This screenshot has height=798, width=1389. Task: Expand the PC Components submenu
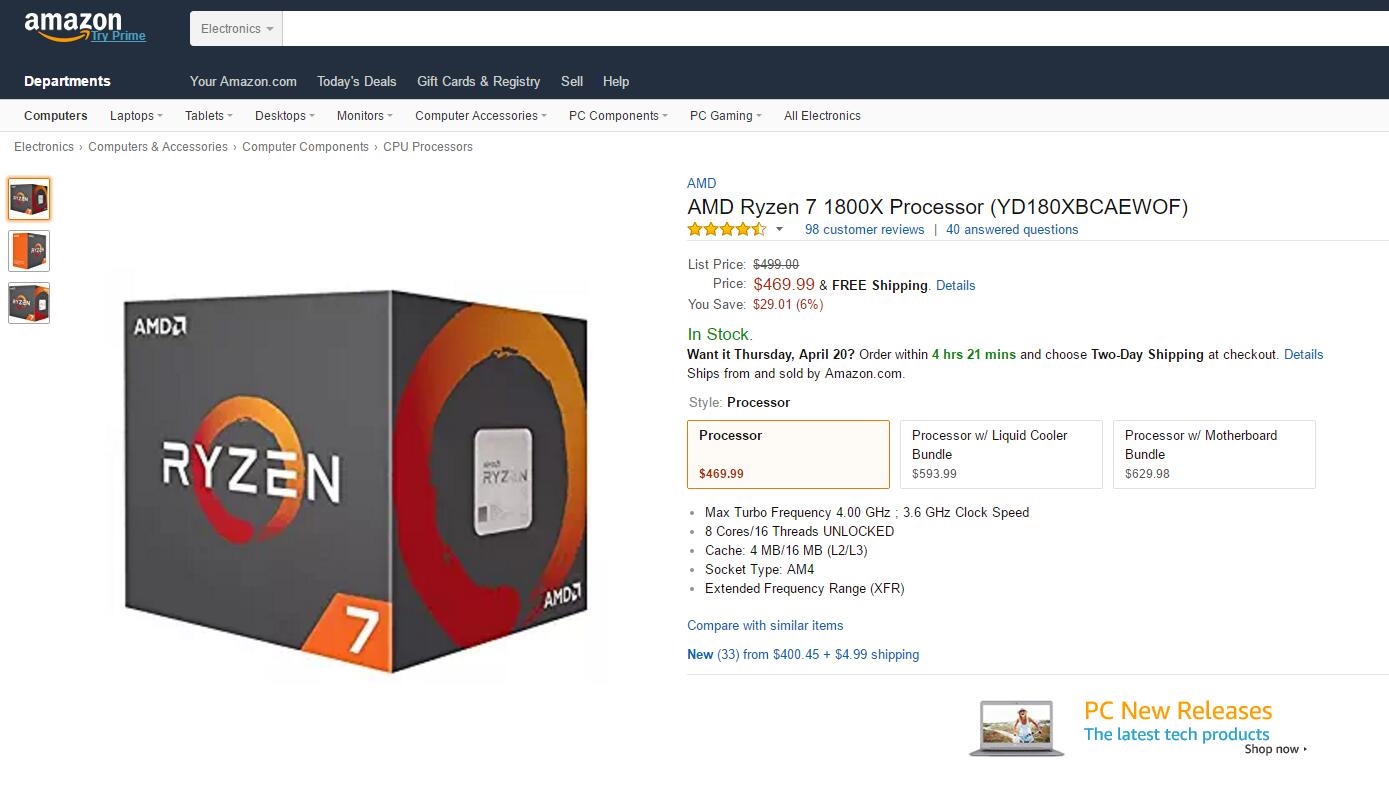(x=618, y=116)
